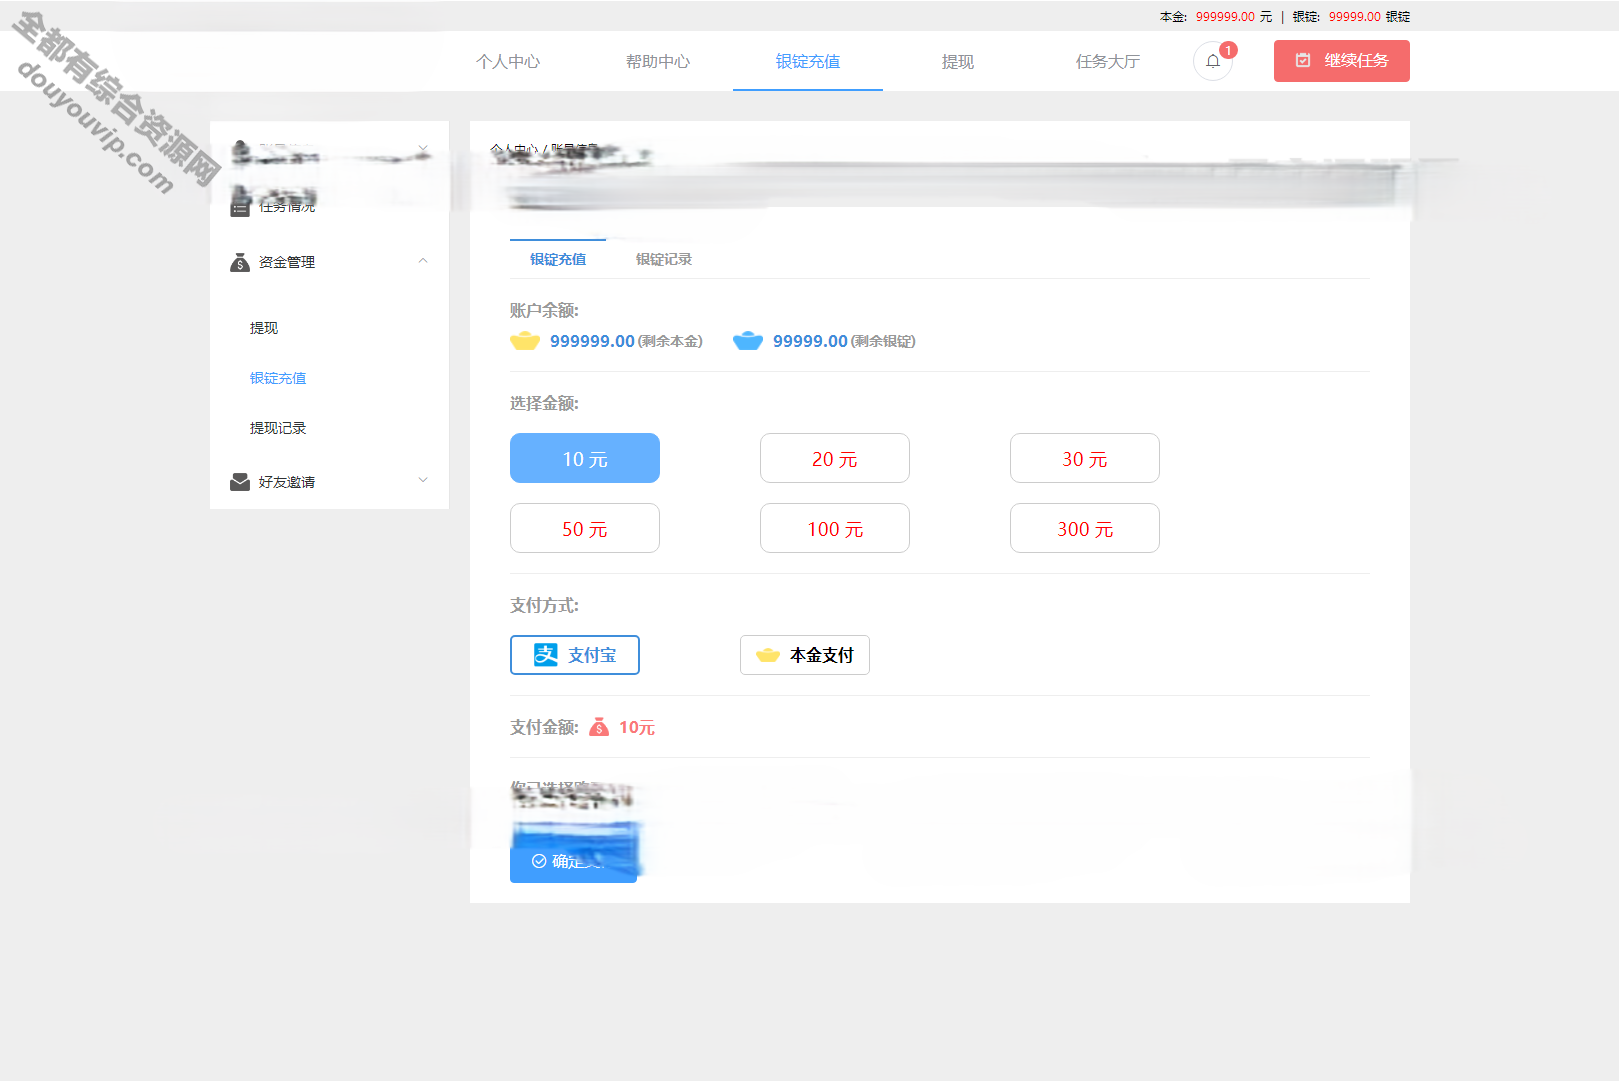Open 提现 in top navigation
Screen dimensions: 1619x1081
tap(958, 62)
